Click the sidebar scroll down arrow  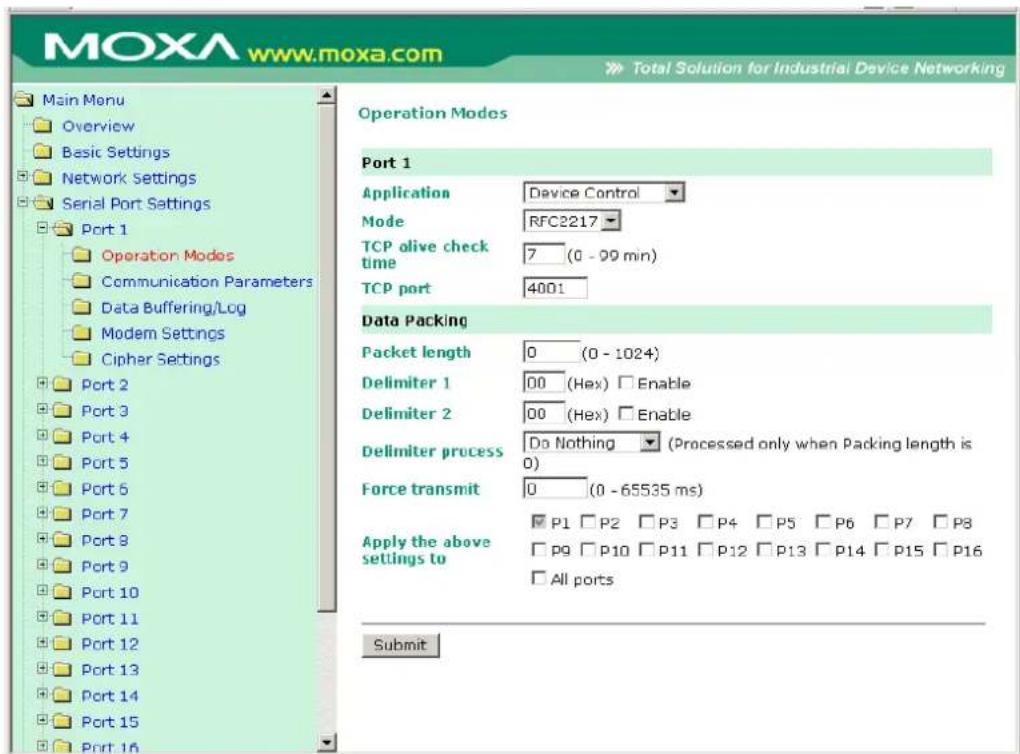pyautogui.click(x=327, y=742)
